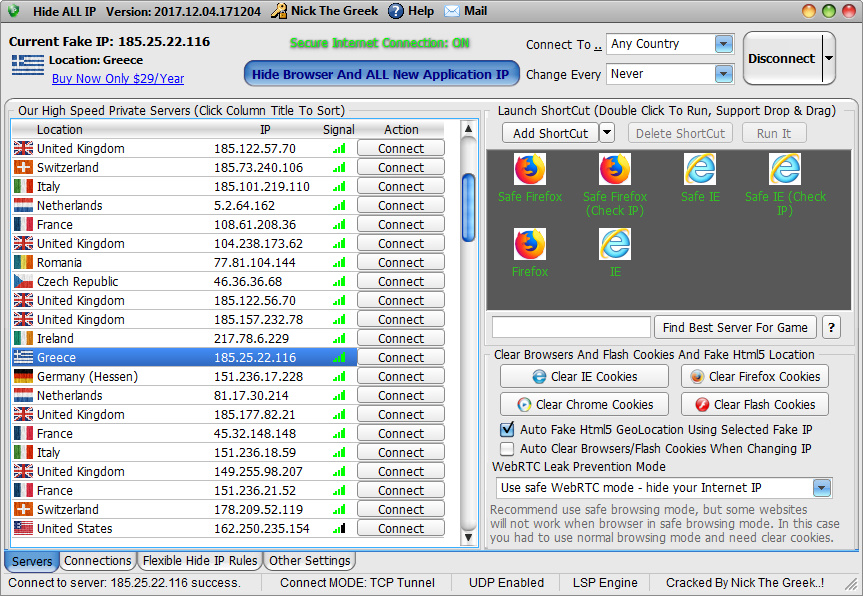The height and width of the screenshot is (596, 863).
Task: Click the UK flag at 185.122.57.70
Action: click(x=23, y=149)
